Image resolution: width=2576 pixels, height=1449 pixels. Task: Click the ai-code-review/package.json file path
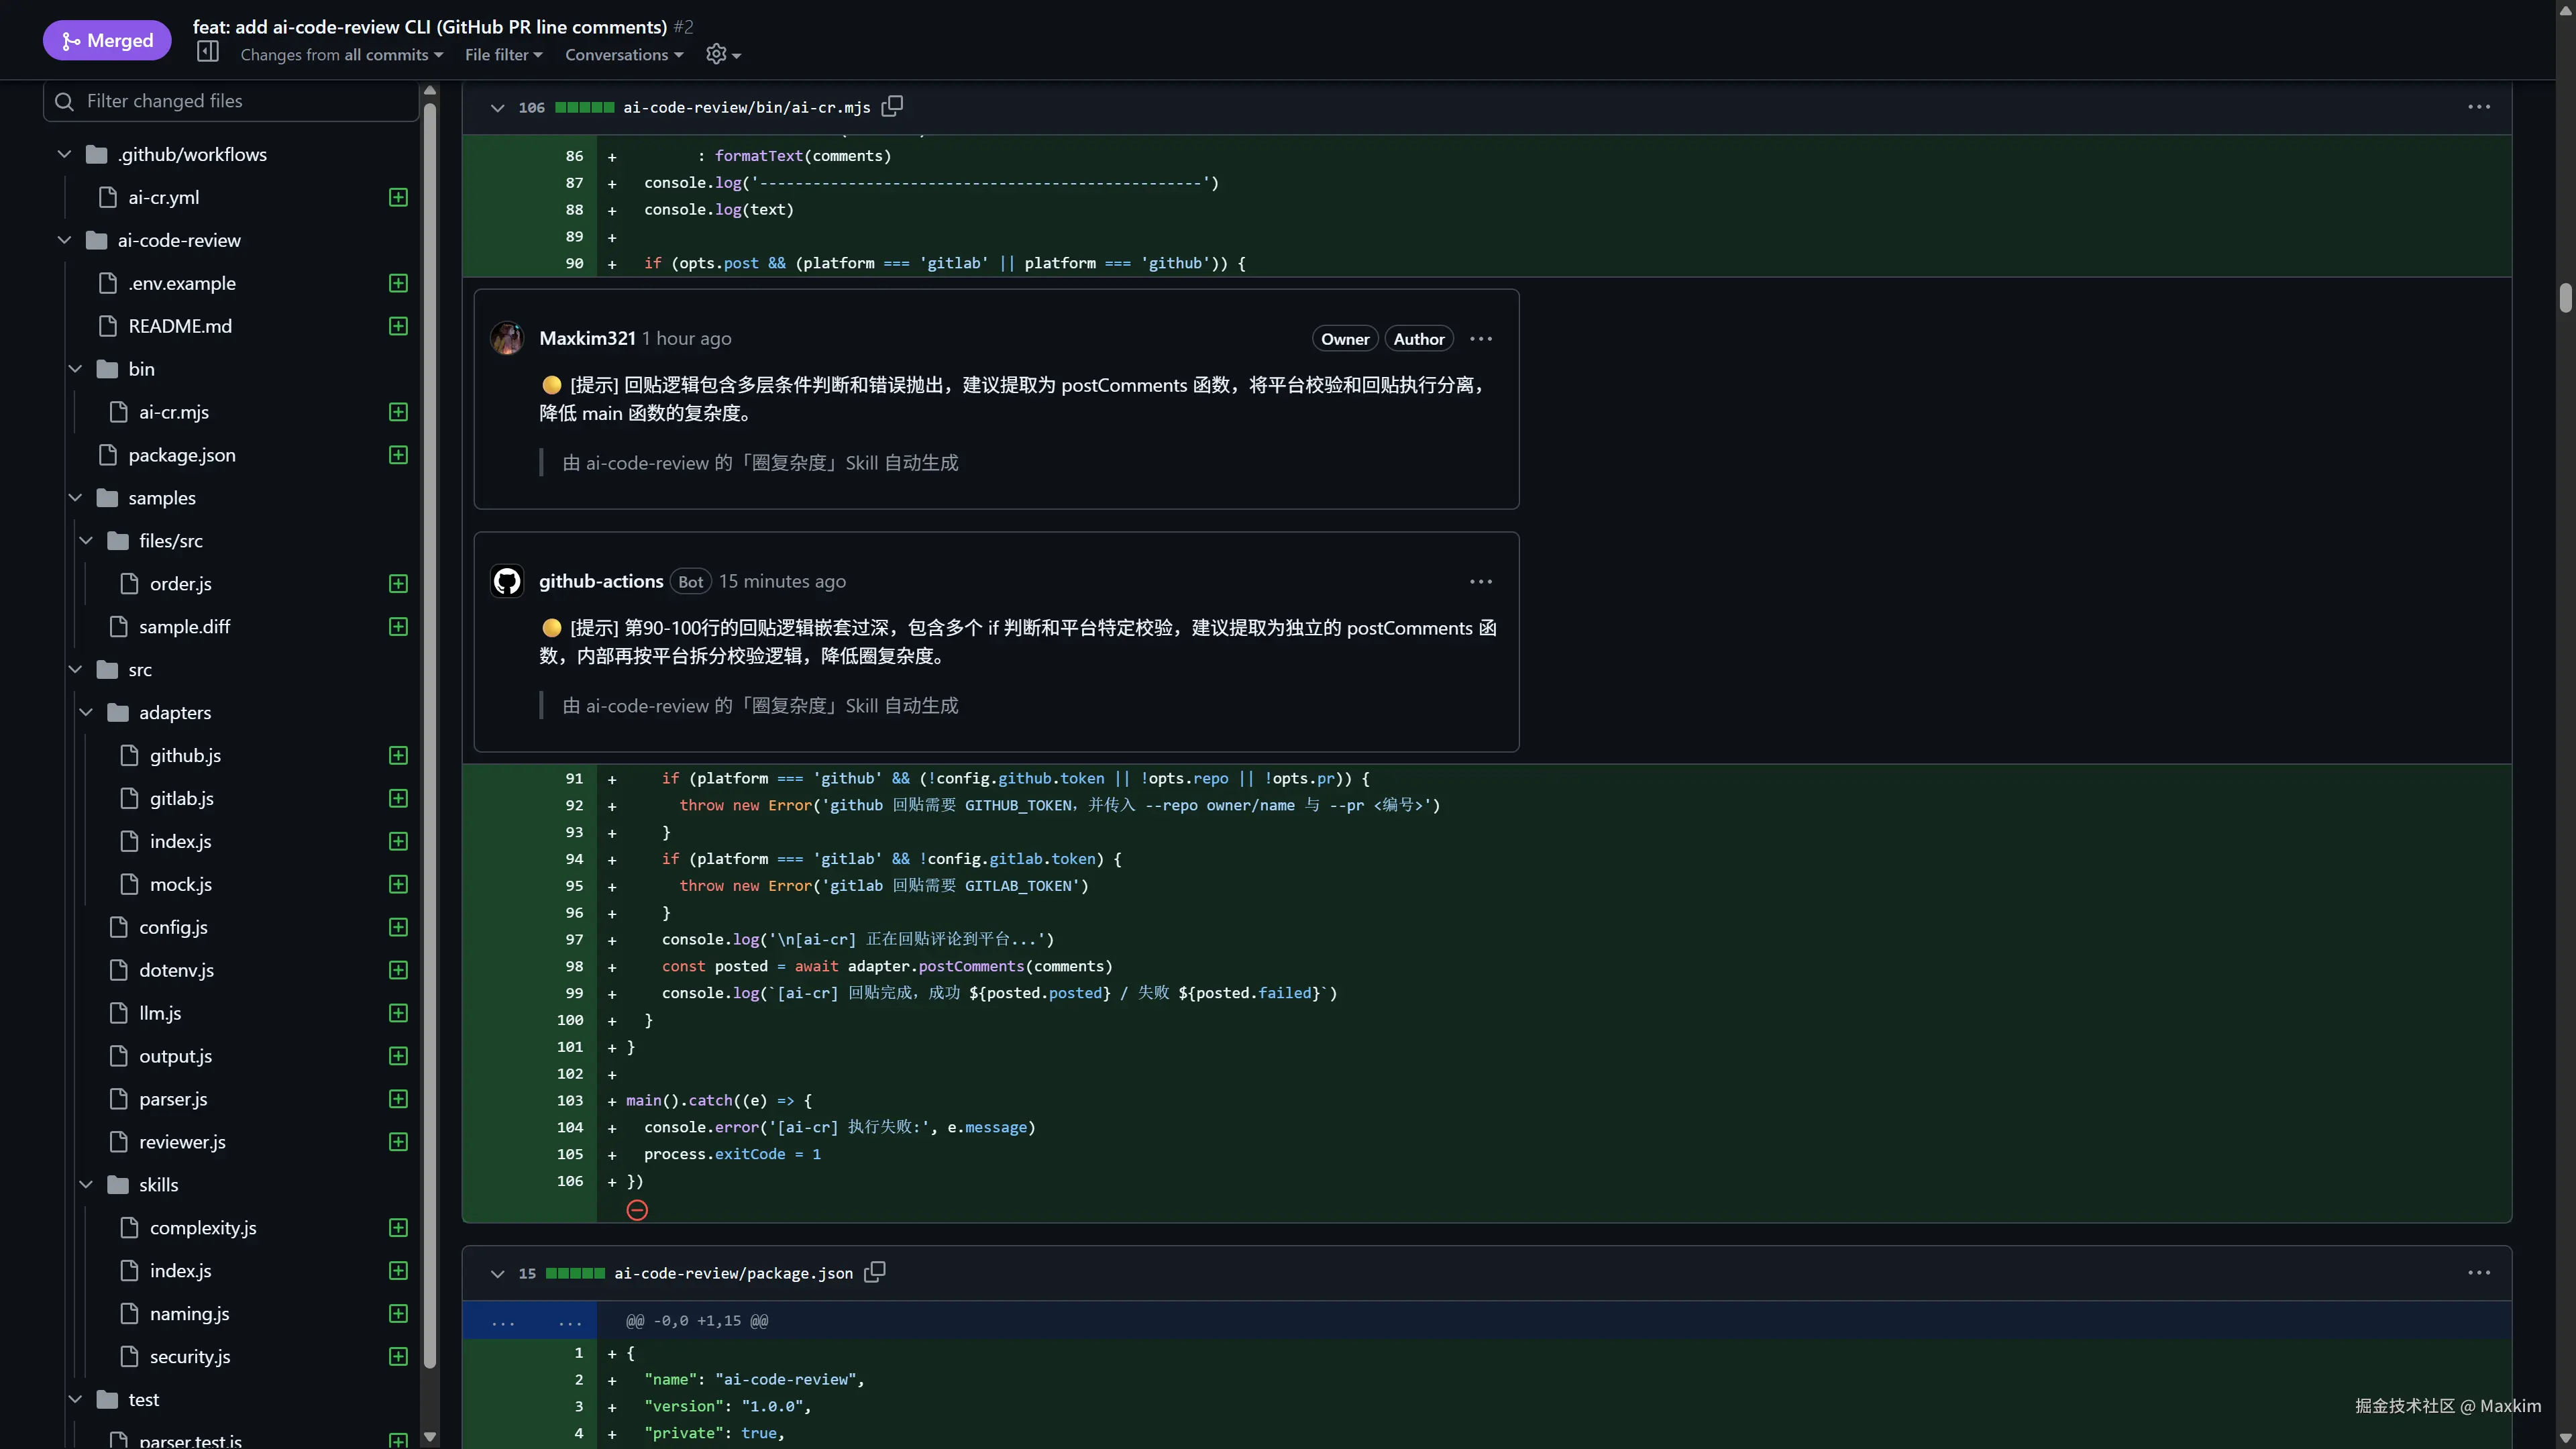coord(733,1273)
